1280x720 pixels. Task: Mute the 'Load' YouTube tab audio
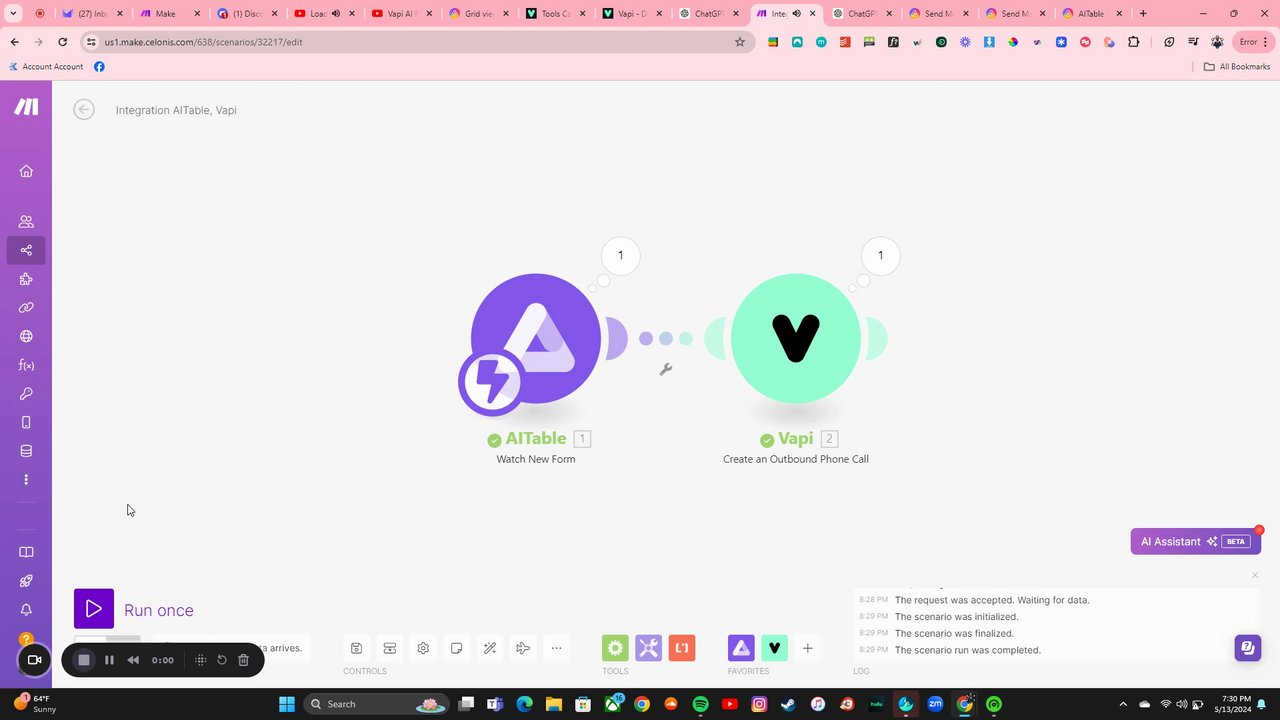(x=335, y=14)
